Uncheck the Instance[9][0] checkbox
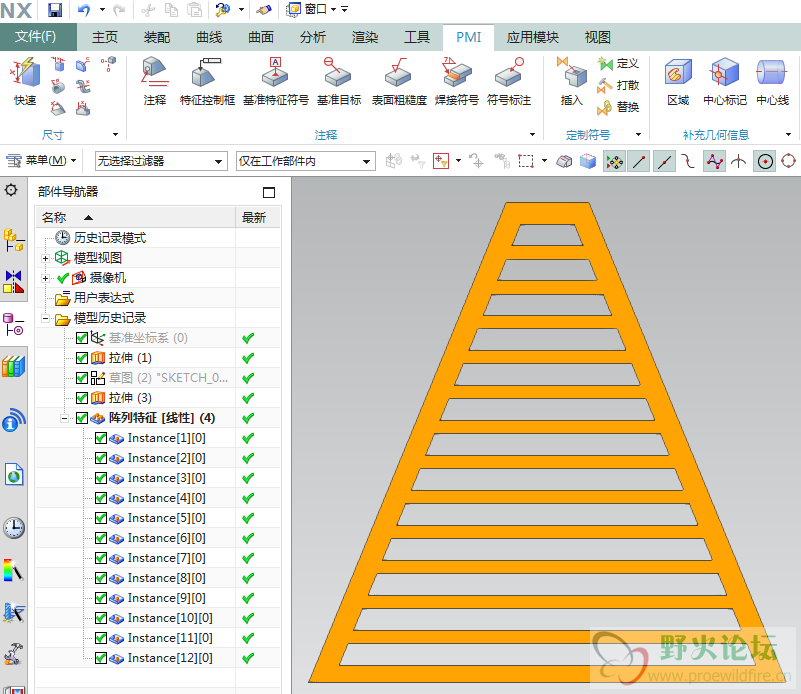This screenshot has width=801, height=694. point(101,598)
